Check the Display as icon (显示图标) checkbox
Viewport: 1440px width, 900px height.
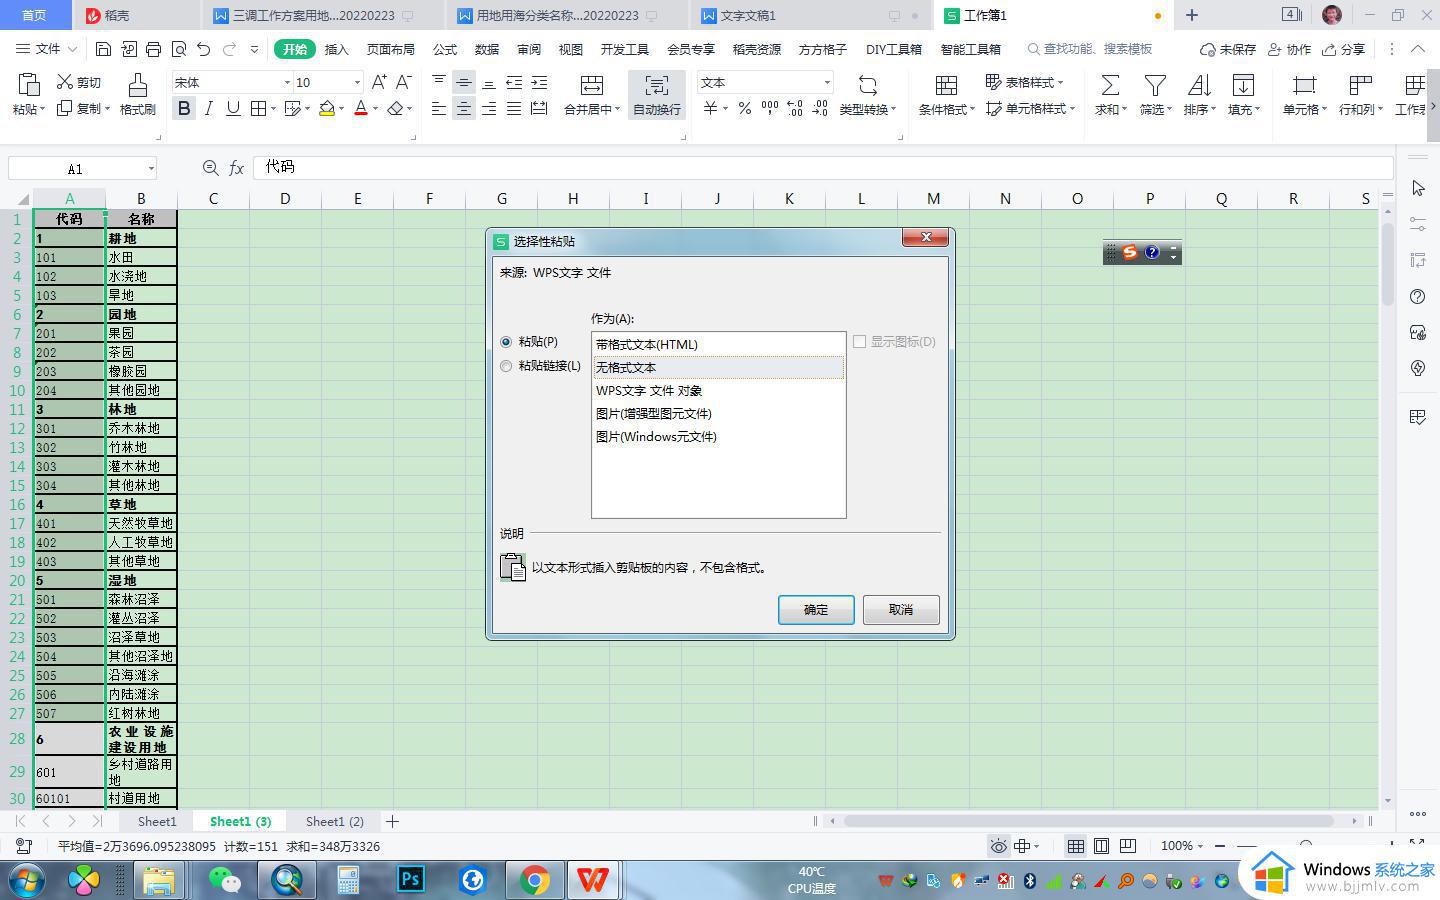pyautogui.click(x=859, y=342)
